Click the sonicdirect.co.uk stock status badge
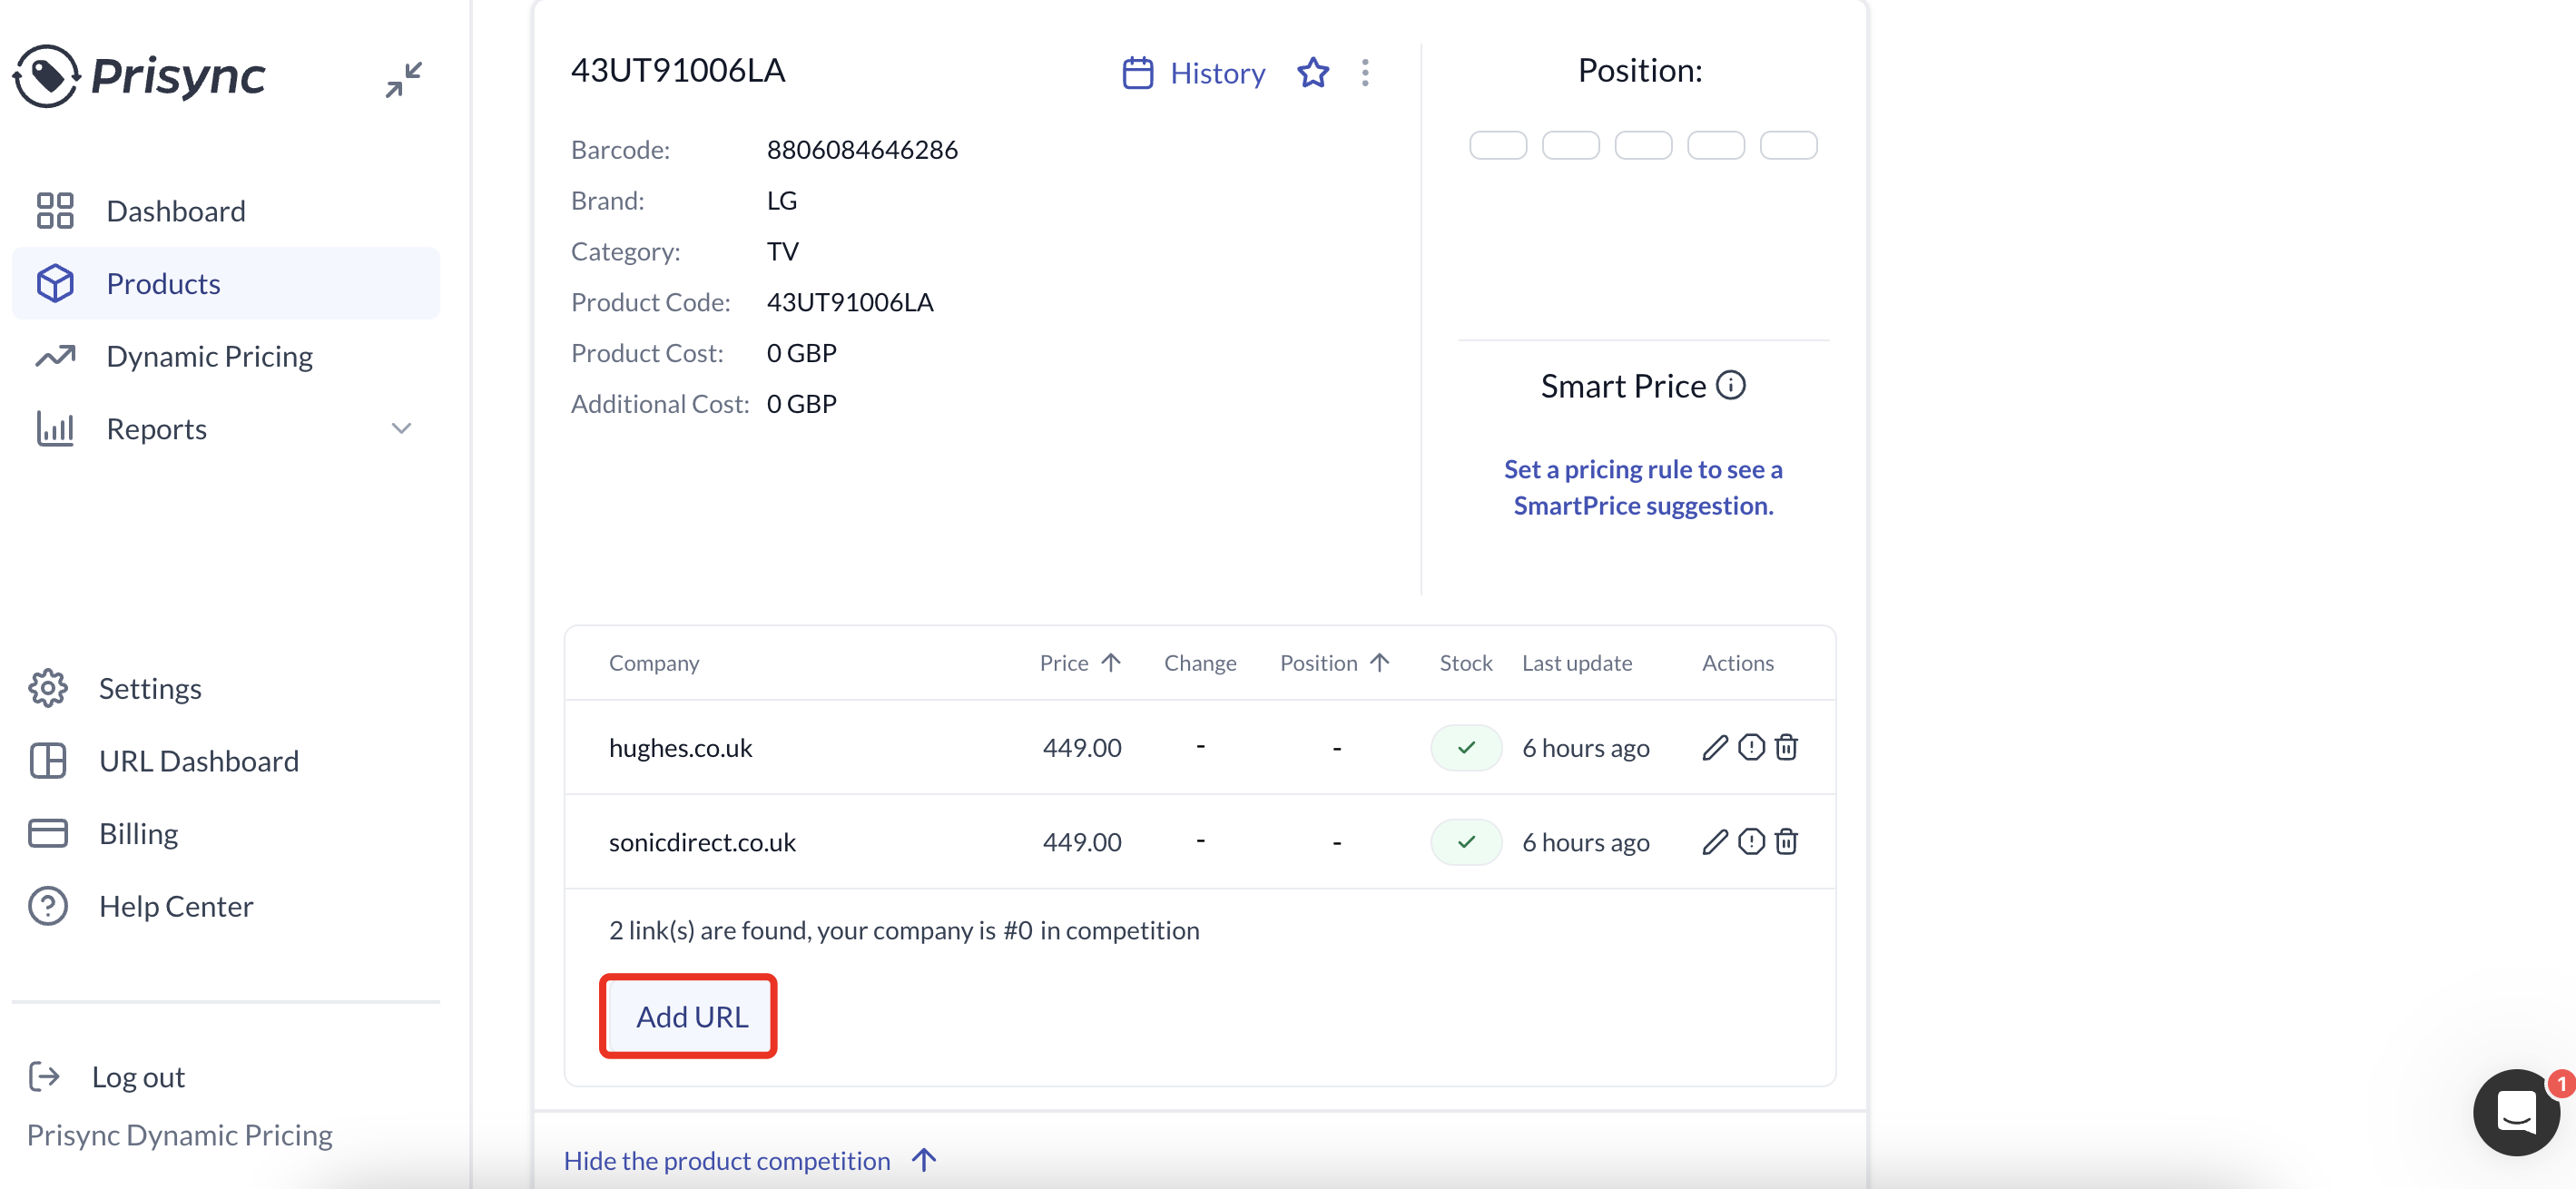The height and width of the screenshot is (1189, 2576). pyautogui.click(x=1465, y=842)
